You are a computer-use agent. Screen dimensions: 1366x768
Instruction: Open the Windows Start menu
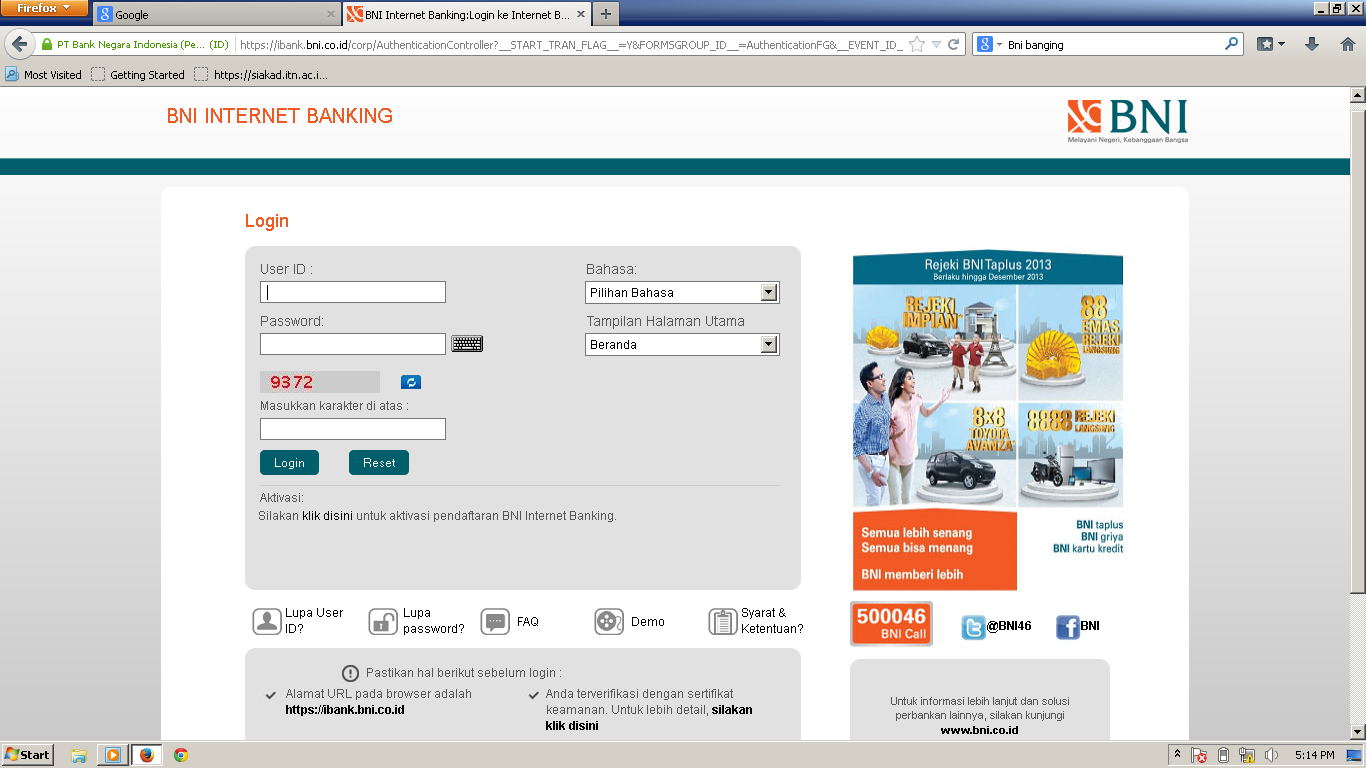(28, 755)
